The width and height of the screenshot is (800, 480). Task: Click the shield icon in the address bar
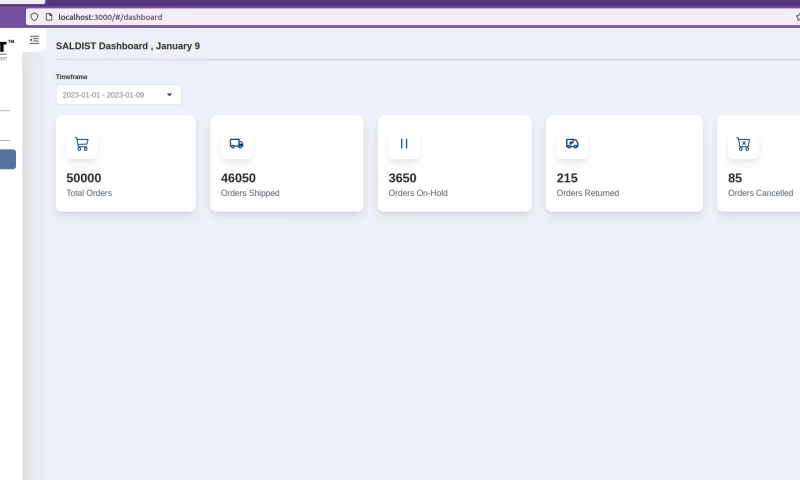[34, 17]
